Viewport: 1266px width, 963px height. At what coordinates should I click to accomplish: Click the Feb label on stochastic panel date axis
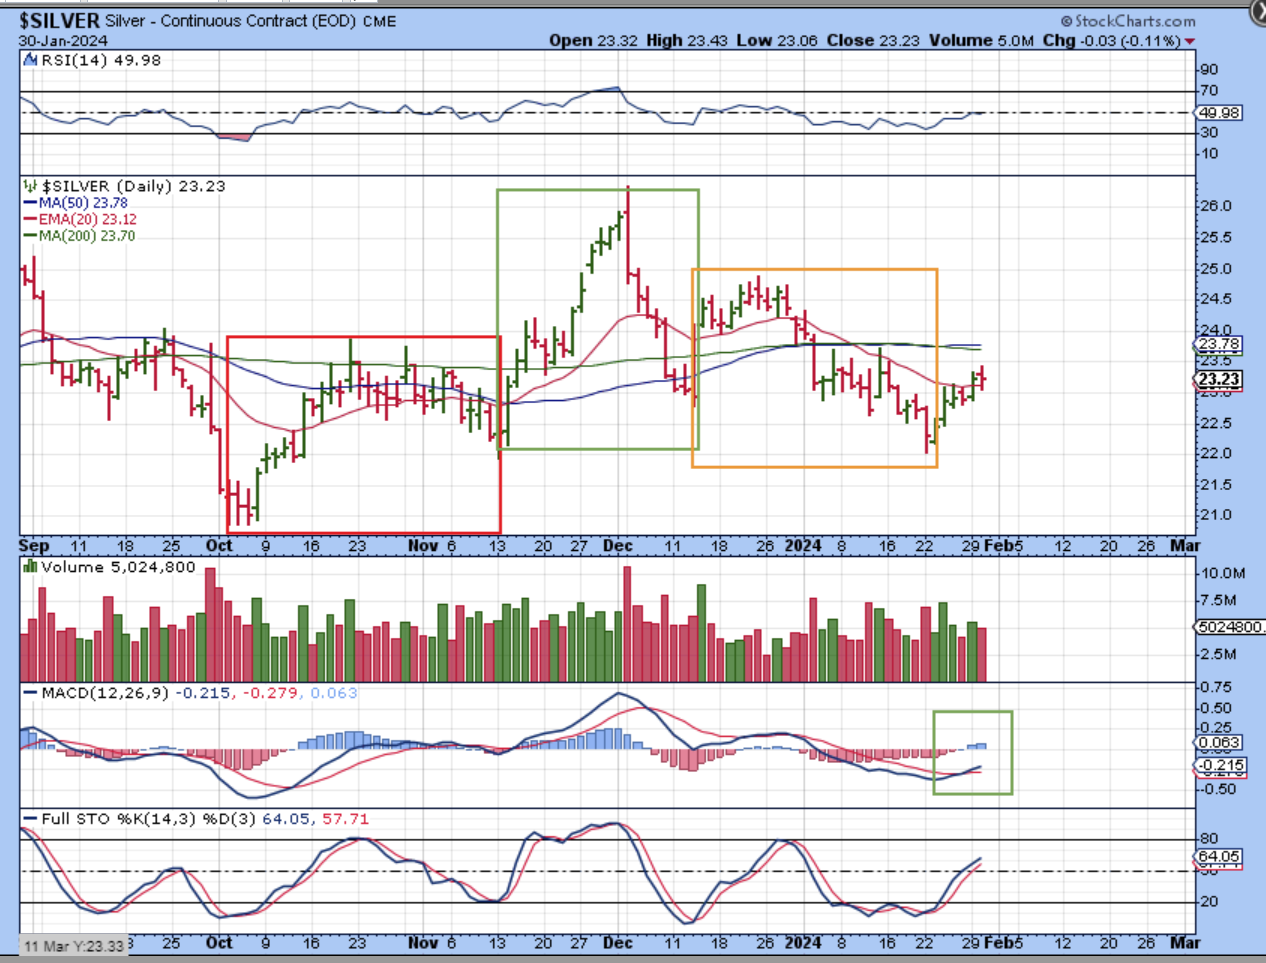tap(999, 943)
